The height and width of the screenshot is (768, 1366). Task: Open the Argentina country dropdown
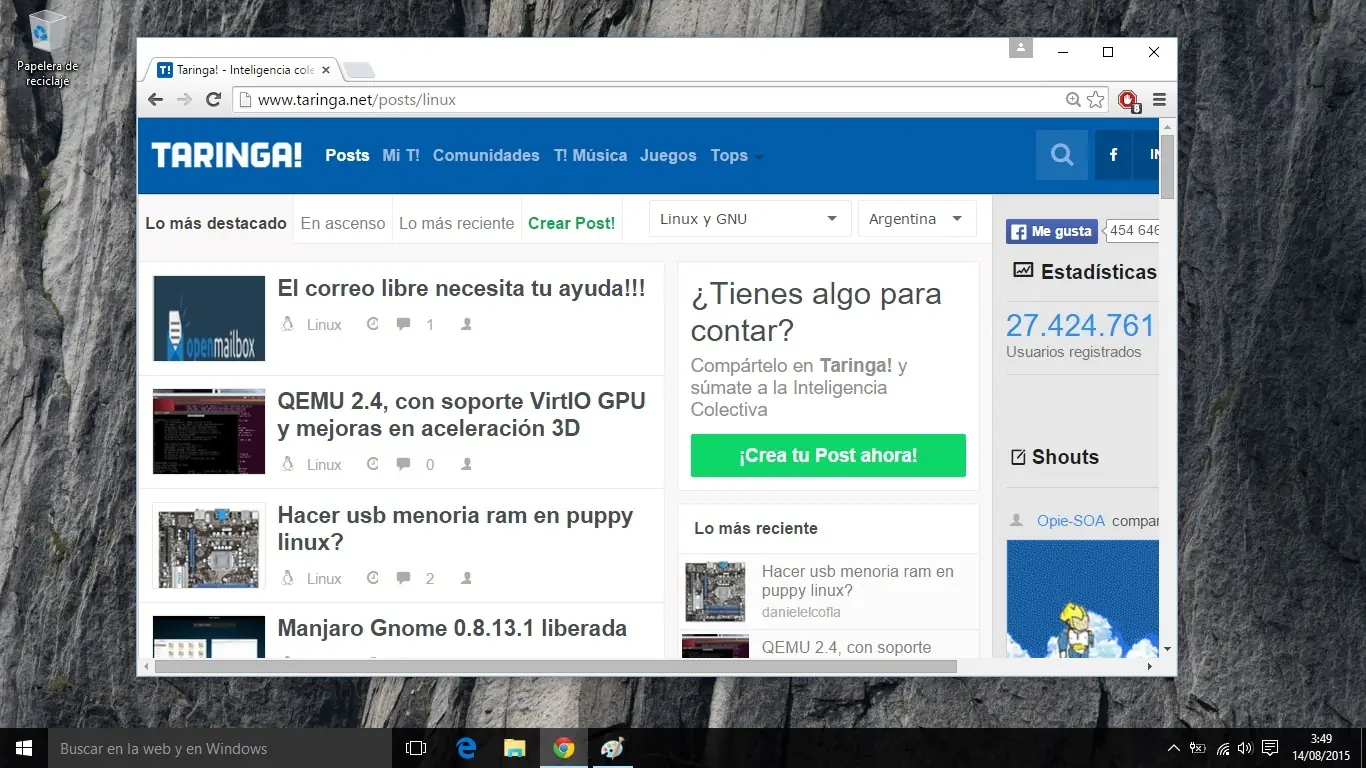(915, 218)
